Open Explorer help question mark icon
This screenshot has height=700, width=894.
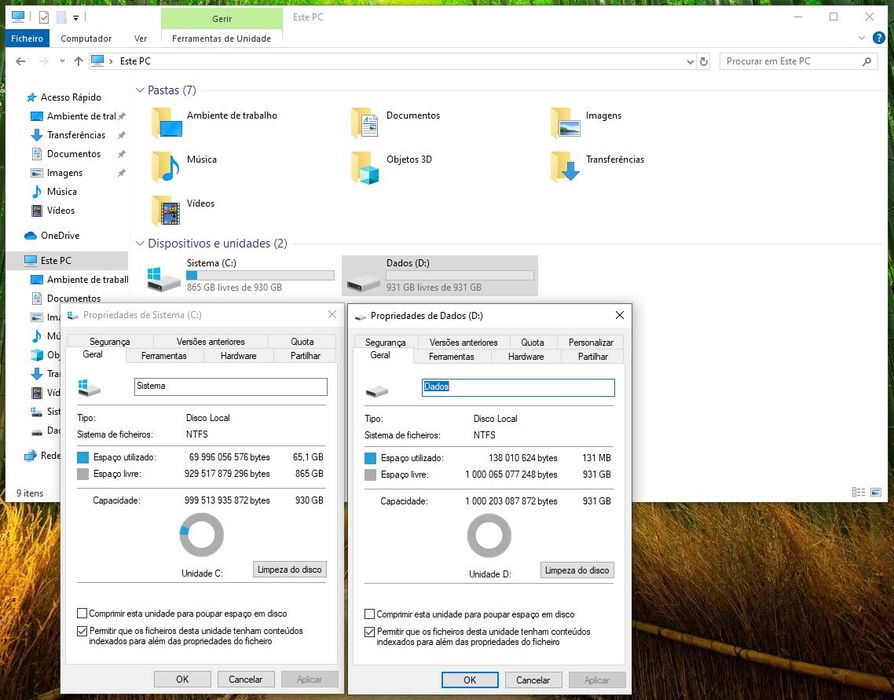click(879, 38)
